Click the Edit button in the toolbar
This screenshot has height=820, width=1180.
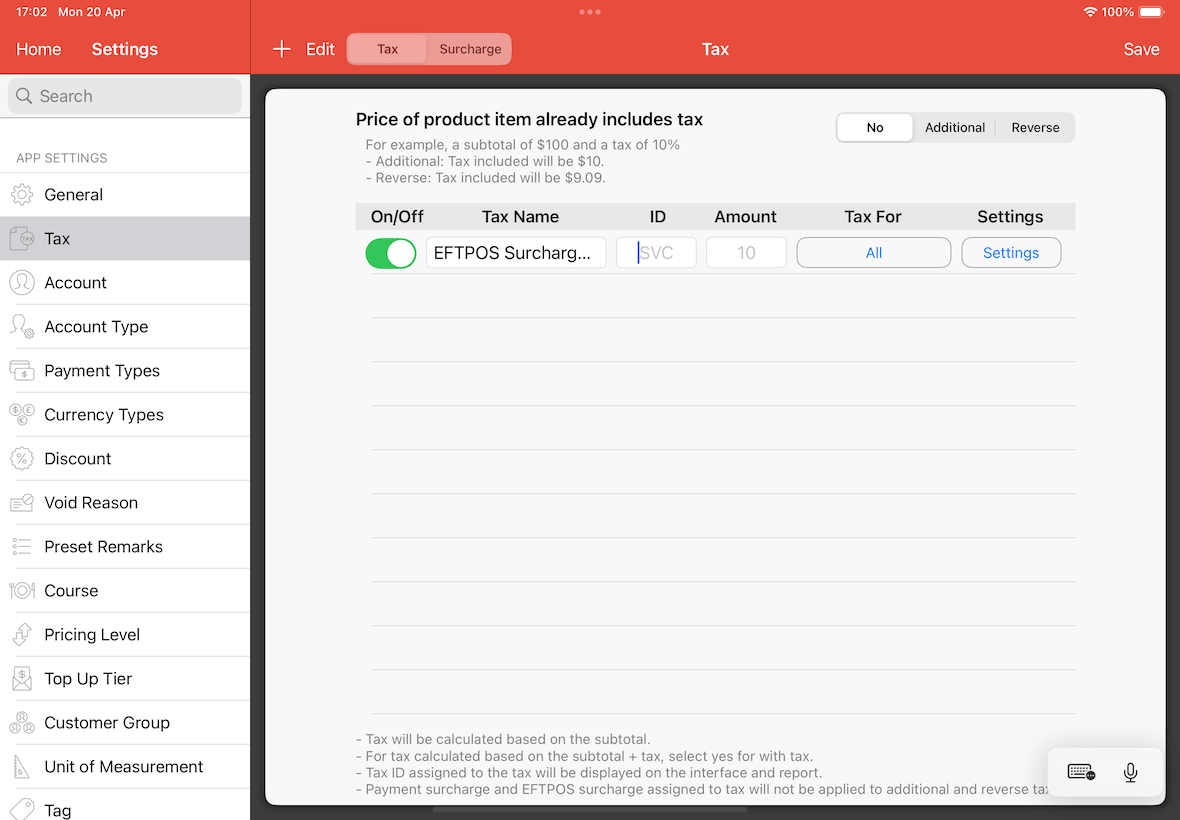tap(320, 50)
